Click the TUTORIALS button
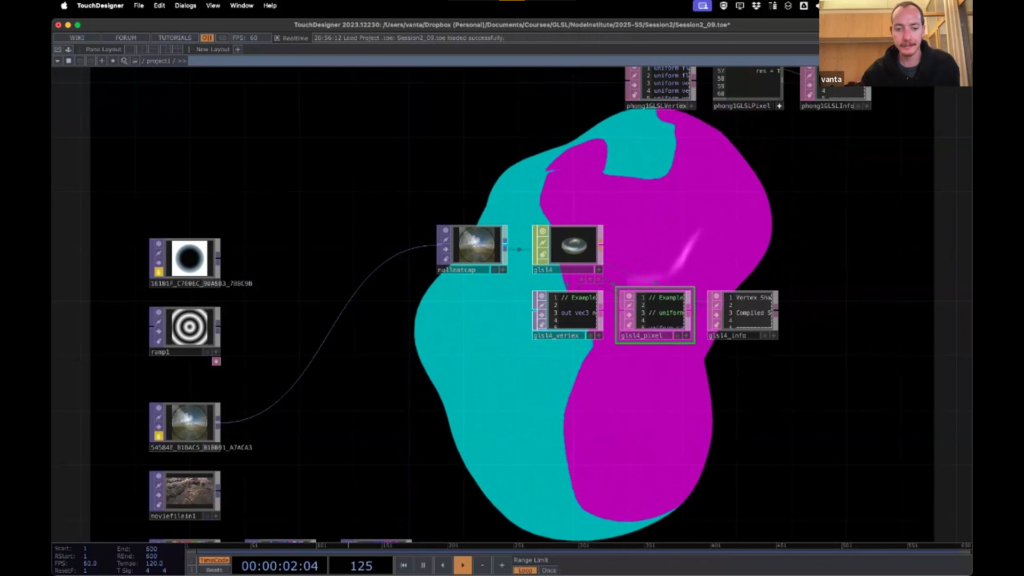The width and height of the screenshot is (1024, 576). [x=174, y=38]
